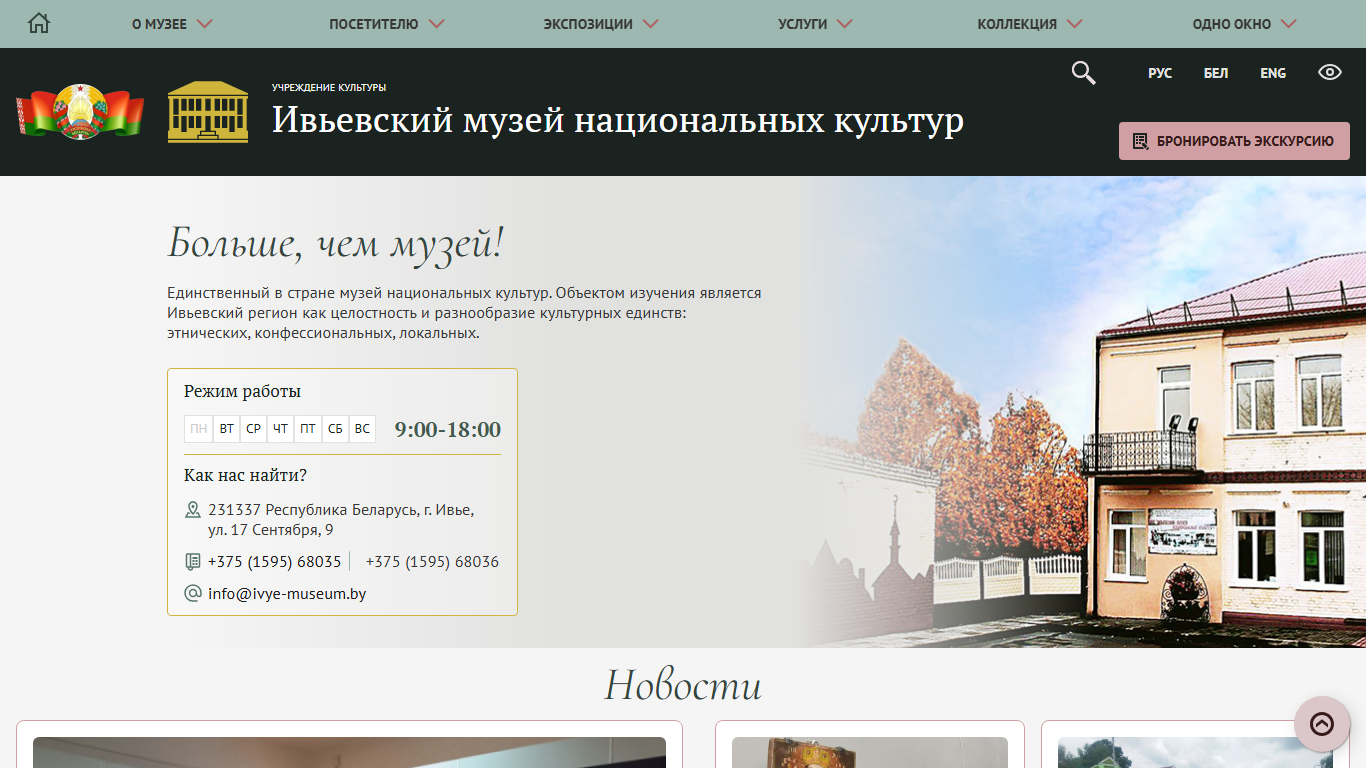This screenshot has width=1366, height=768.
Task: Open the ЭКСПОЗИЦИИ menu
Action: coord(588,24)
